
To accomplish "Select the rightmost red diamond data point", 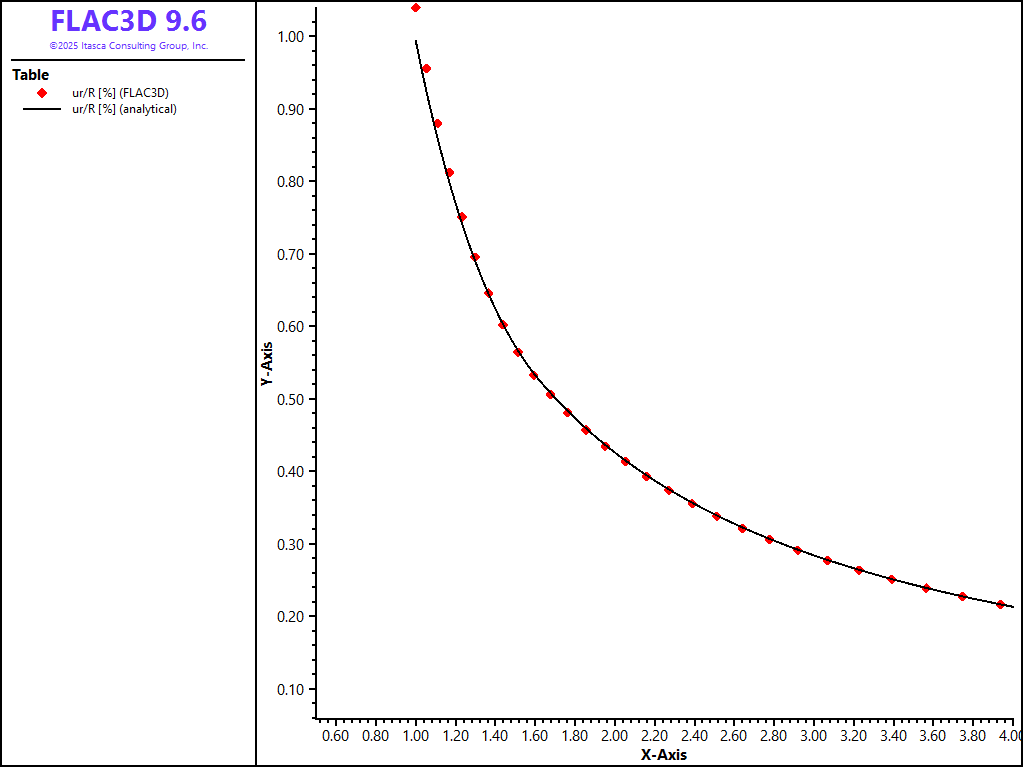I will [x=1000, y=604].
